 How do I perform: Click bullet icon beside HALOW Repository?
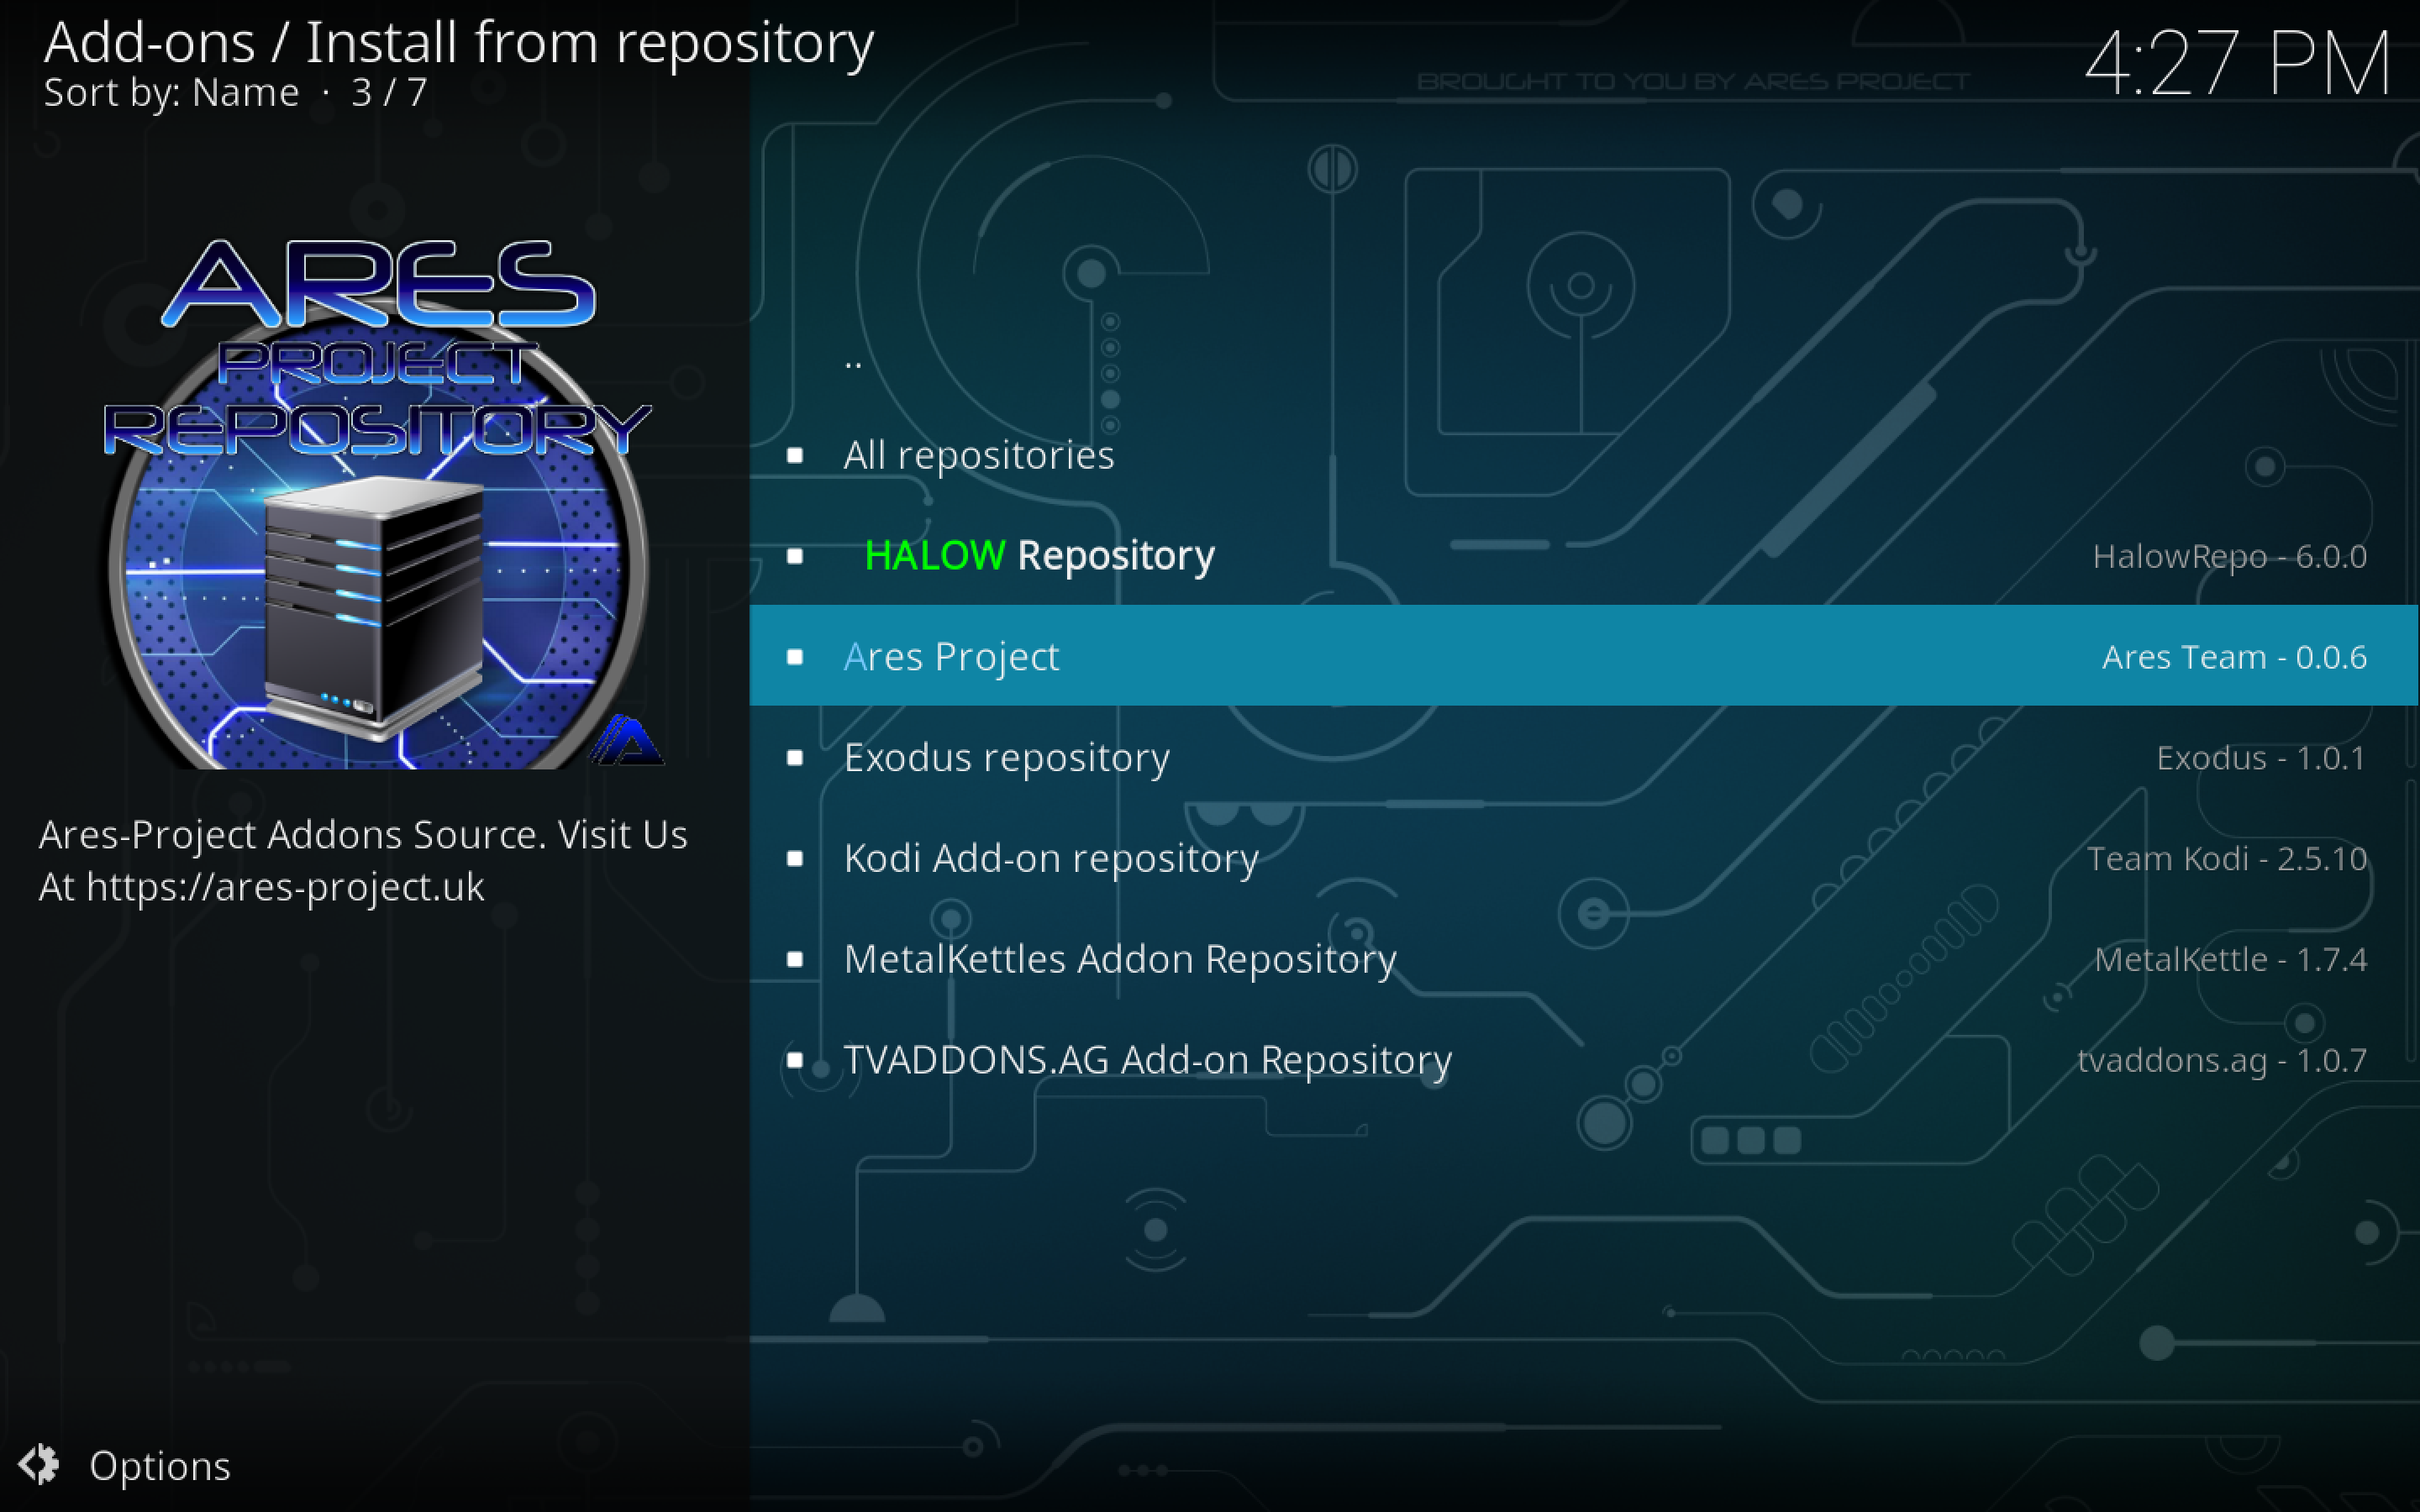[795, 556]
